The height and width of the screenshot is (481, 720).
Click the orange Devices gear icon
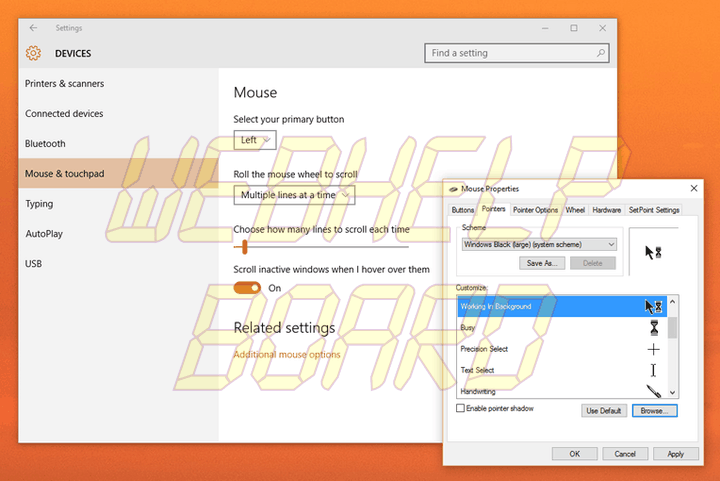coord(33,53)
